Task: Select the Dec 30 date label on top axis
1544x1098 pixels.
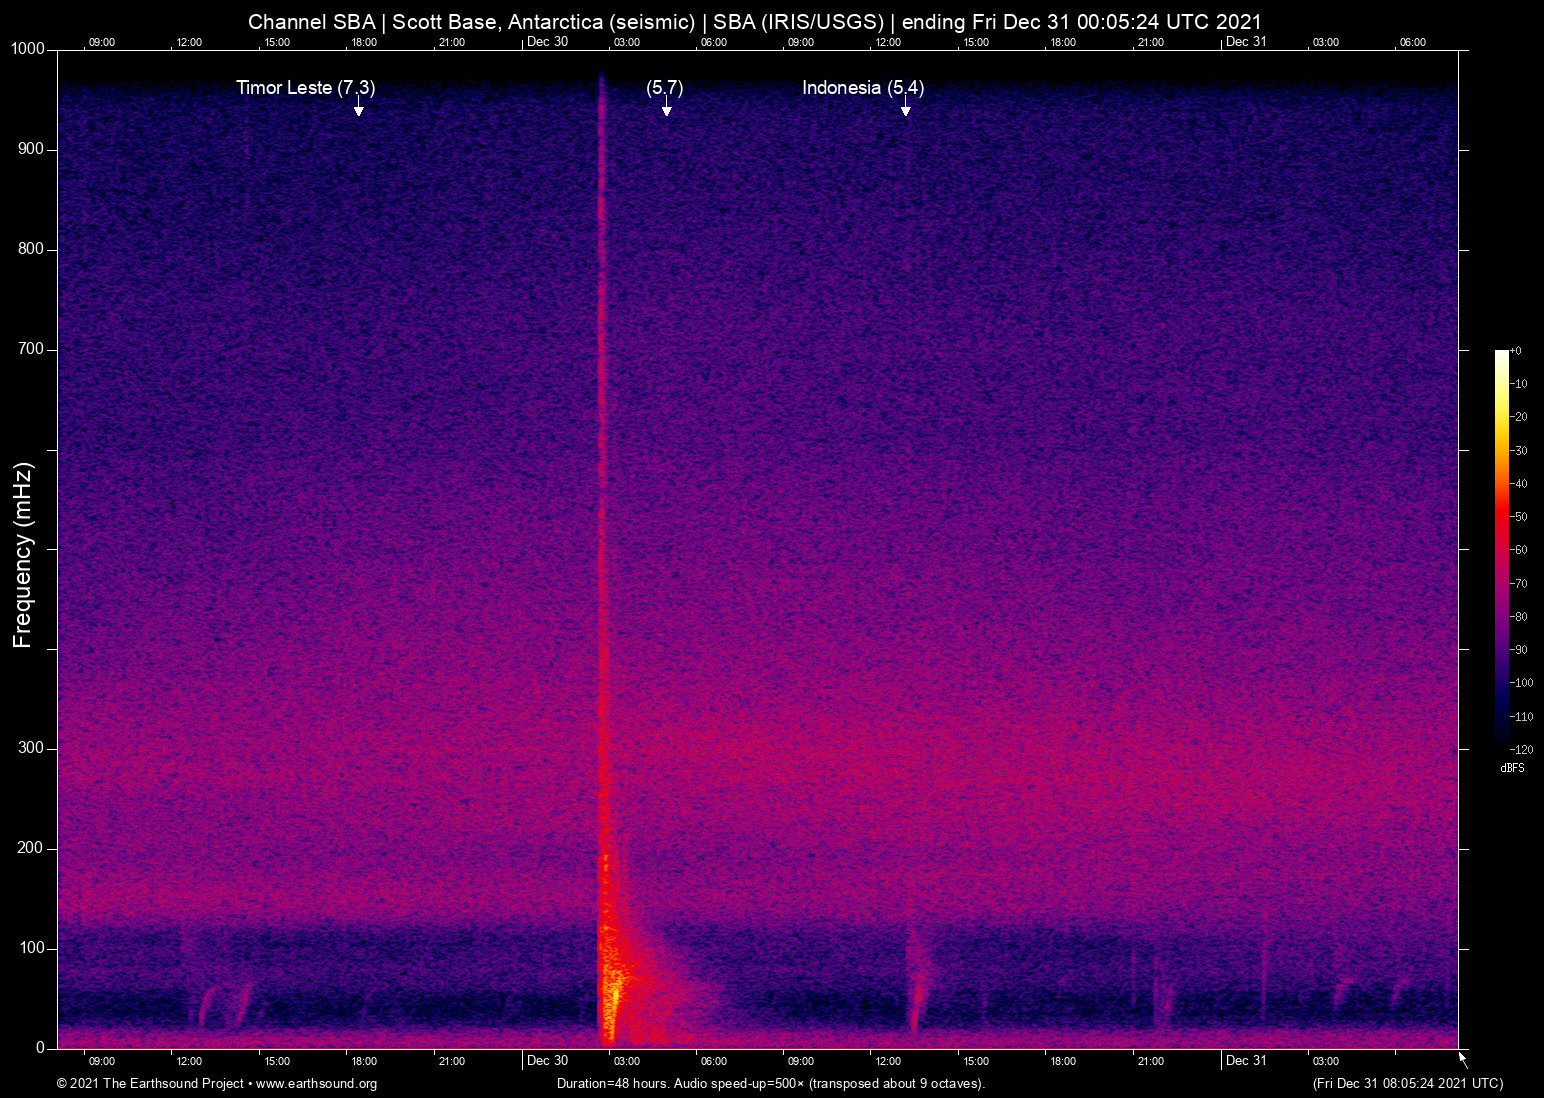Action: (547, 42)
